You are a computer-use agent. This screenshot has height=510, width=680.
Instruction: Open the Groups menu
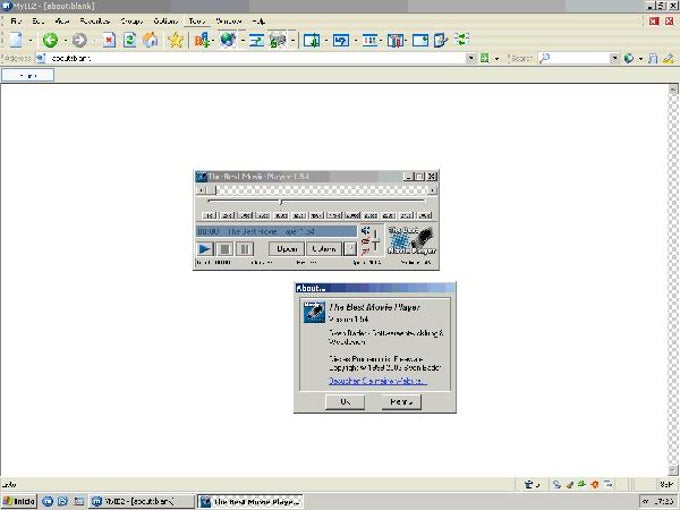(x=132, y=21)
